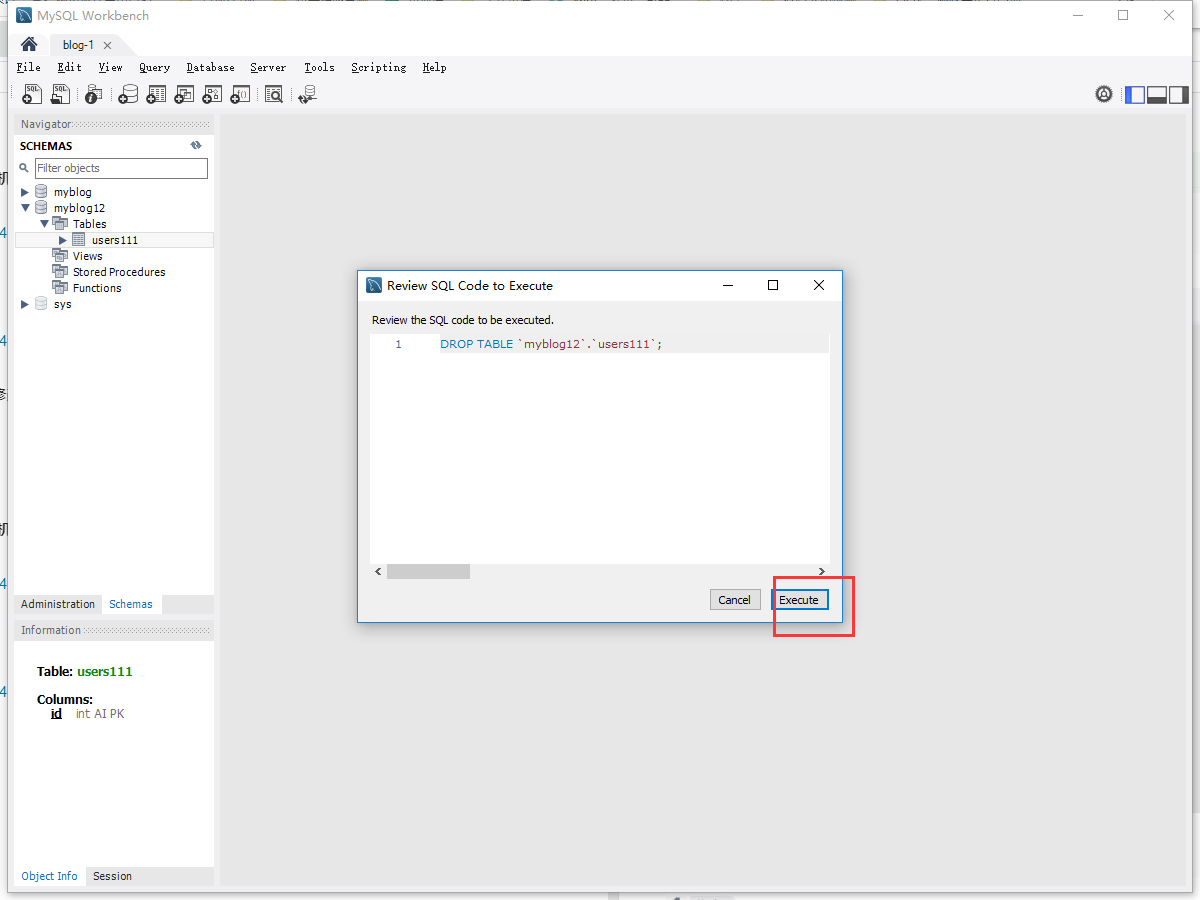The height and width of the screenshot is (900, 1200).
Task: Click the sys database icon
Action: [41, 303]
